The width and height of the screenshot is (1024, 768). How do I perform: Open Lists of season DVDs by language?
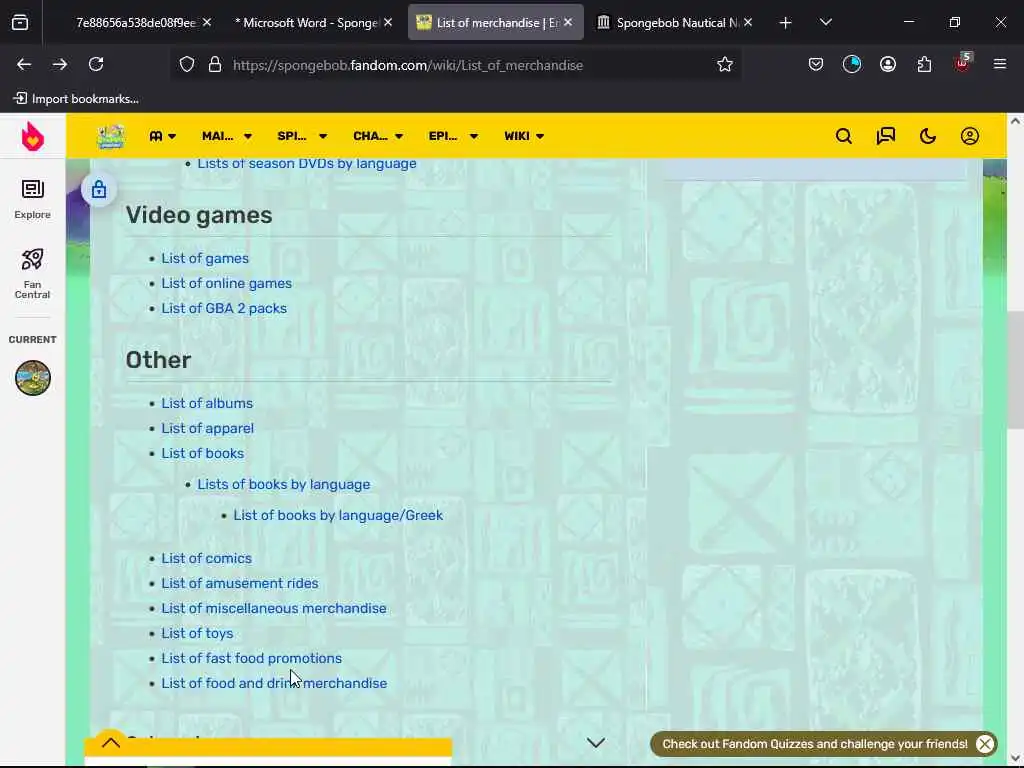(x=306, y=163)
